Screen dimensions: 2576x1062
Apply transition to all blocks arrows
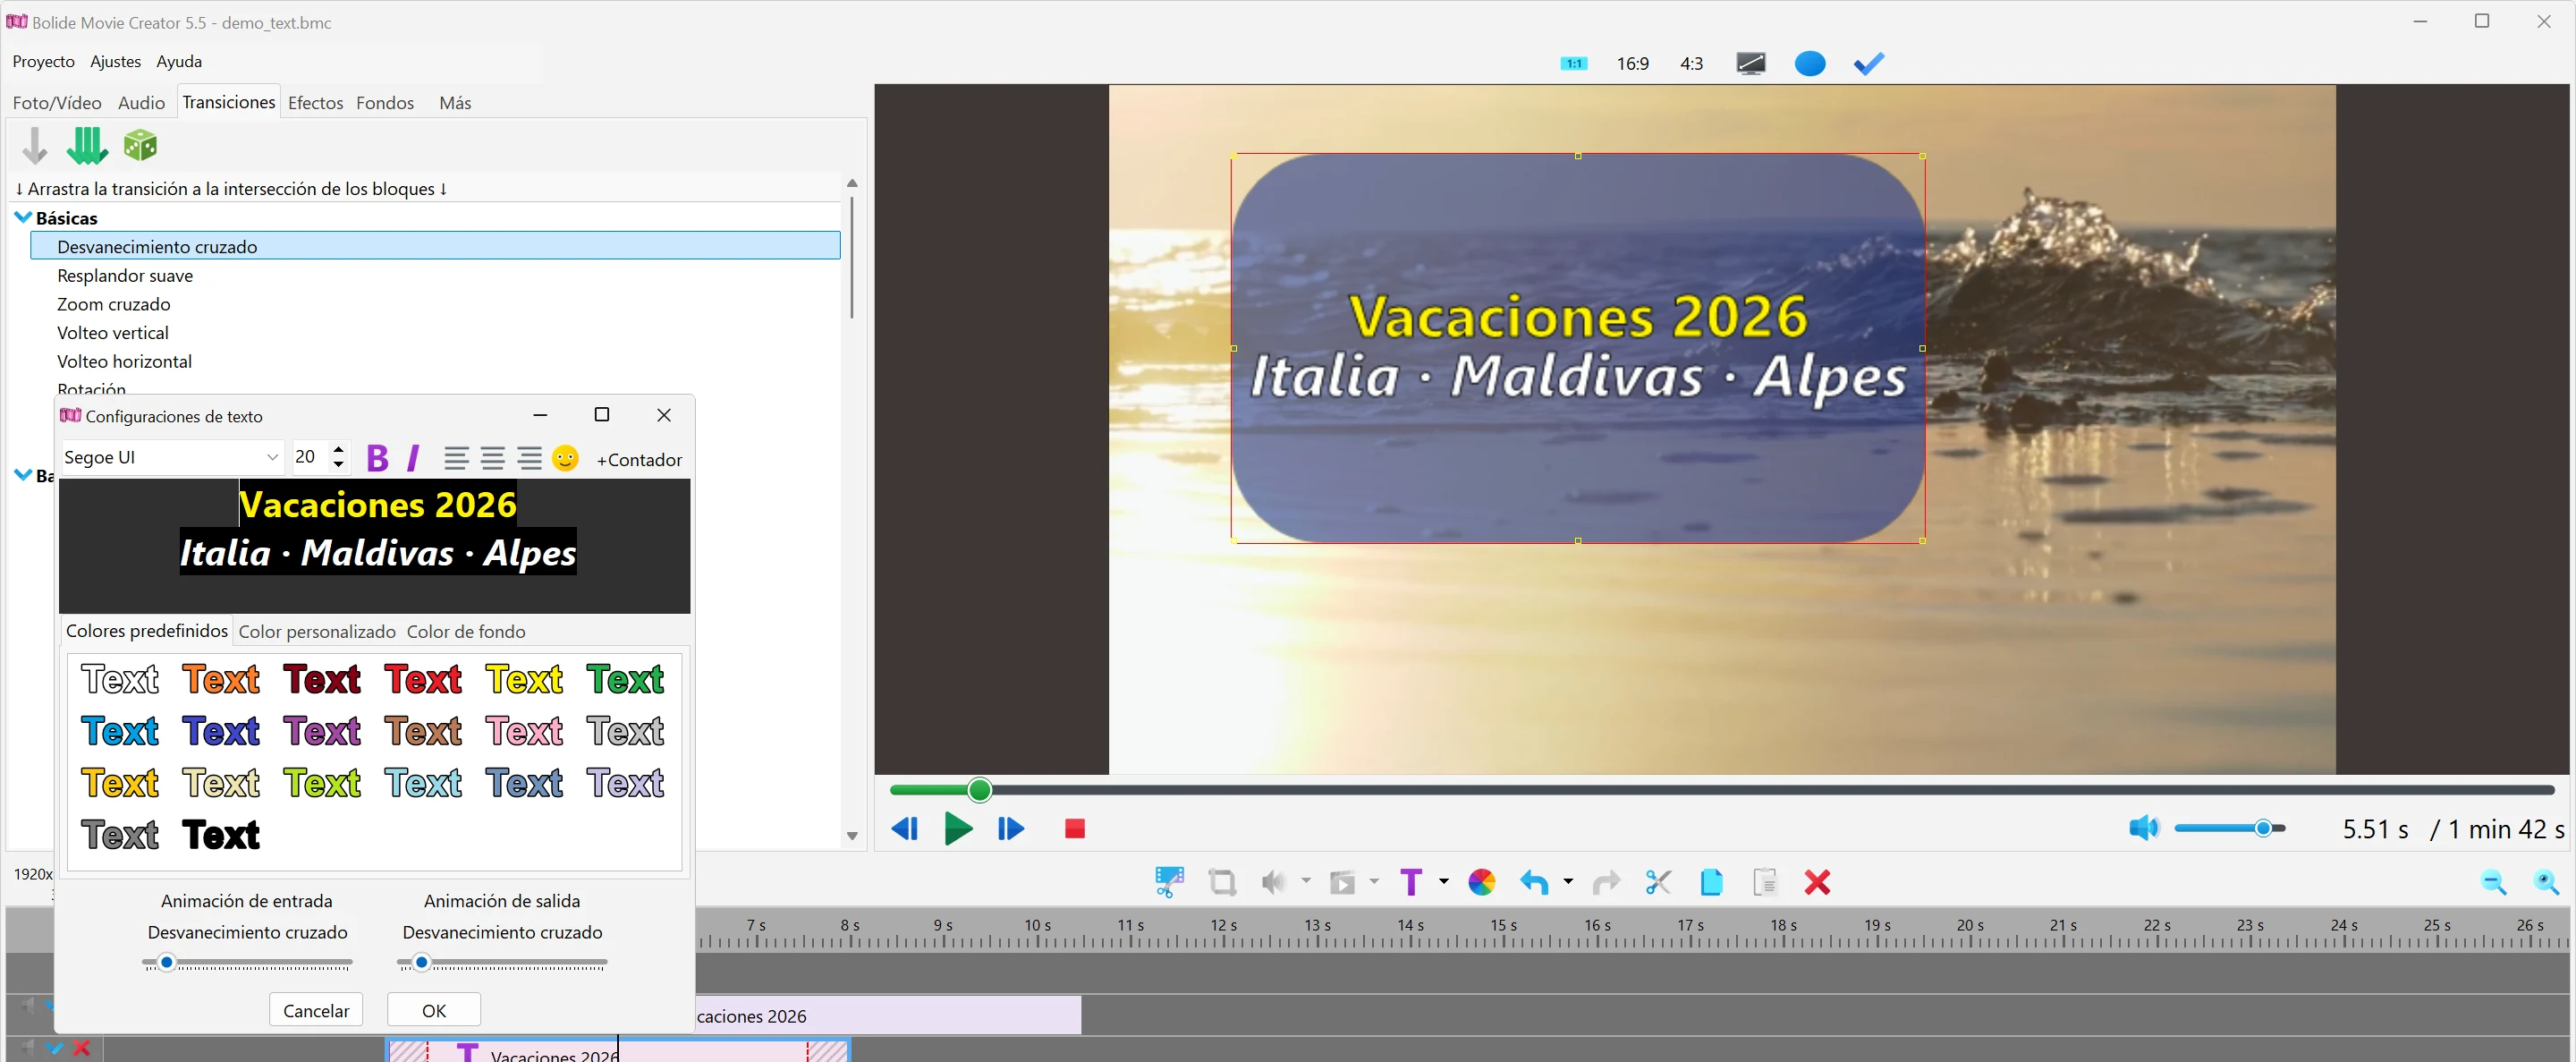(x=87, y=146)
